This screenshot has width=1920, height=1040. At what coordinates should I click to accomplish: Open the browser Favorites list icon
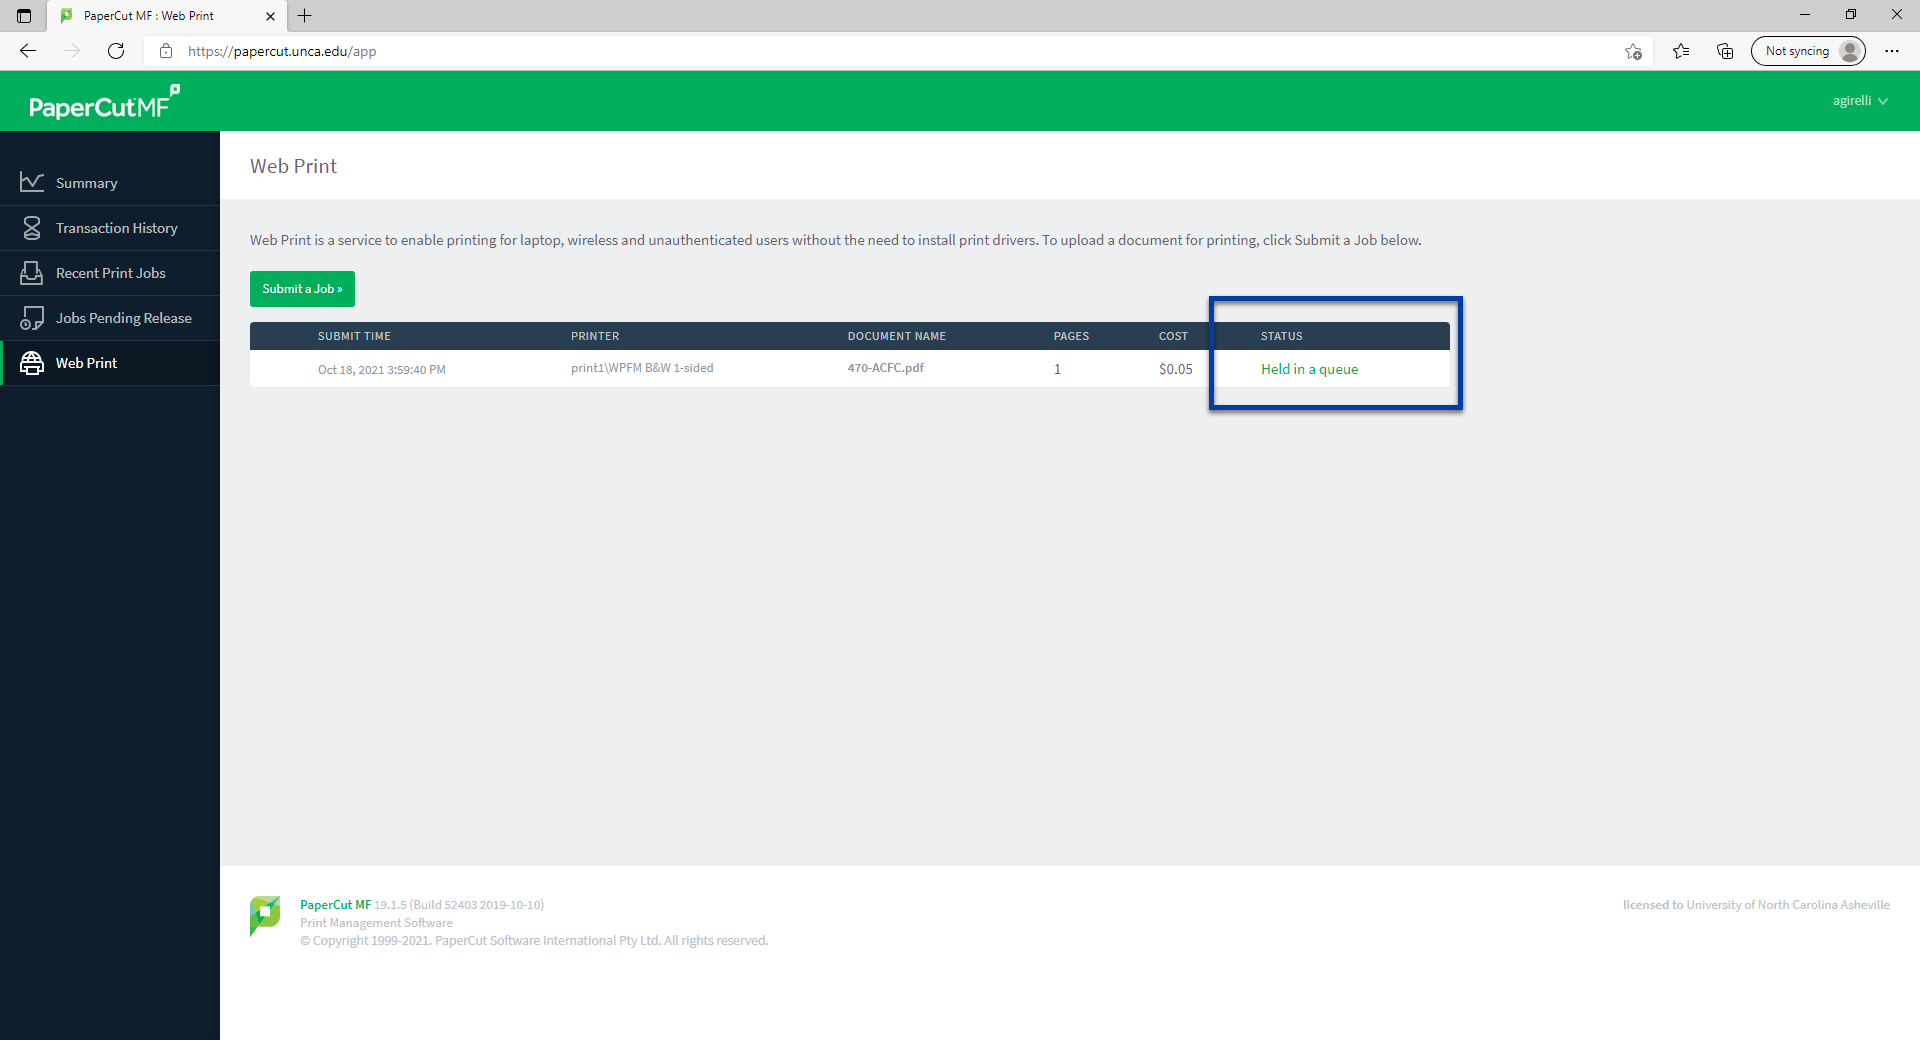1681,51
